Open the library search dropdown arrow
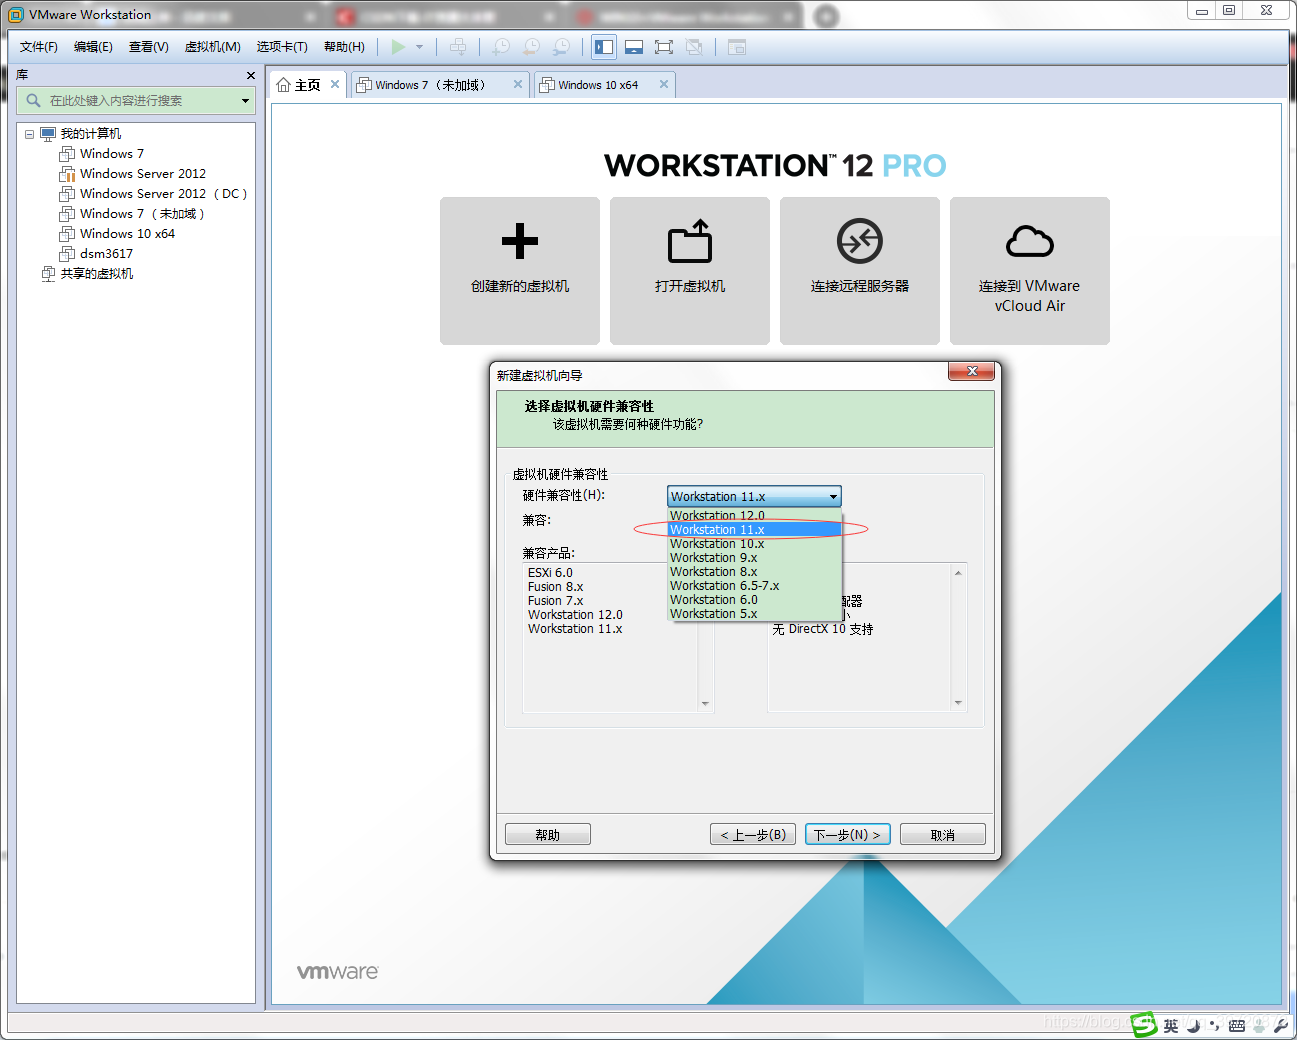The width and height of the screenshot is (1297, 1040). tap(245, 101)
